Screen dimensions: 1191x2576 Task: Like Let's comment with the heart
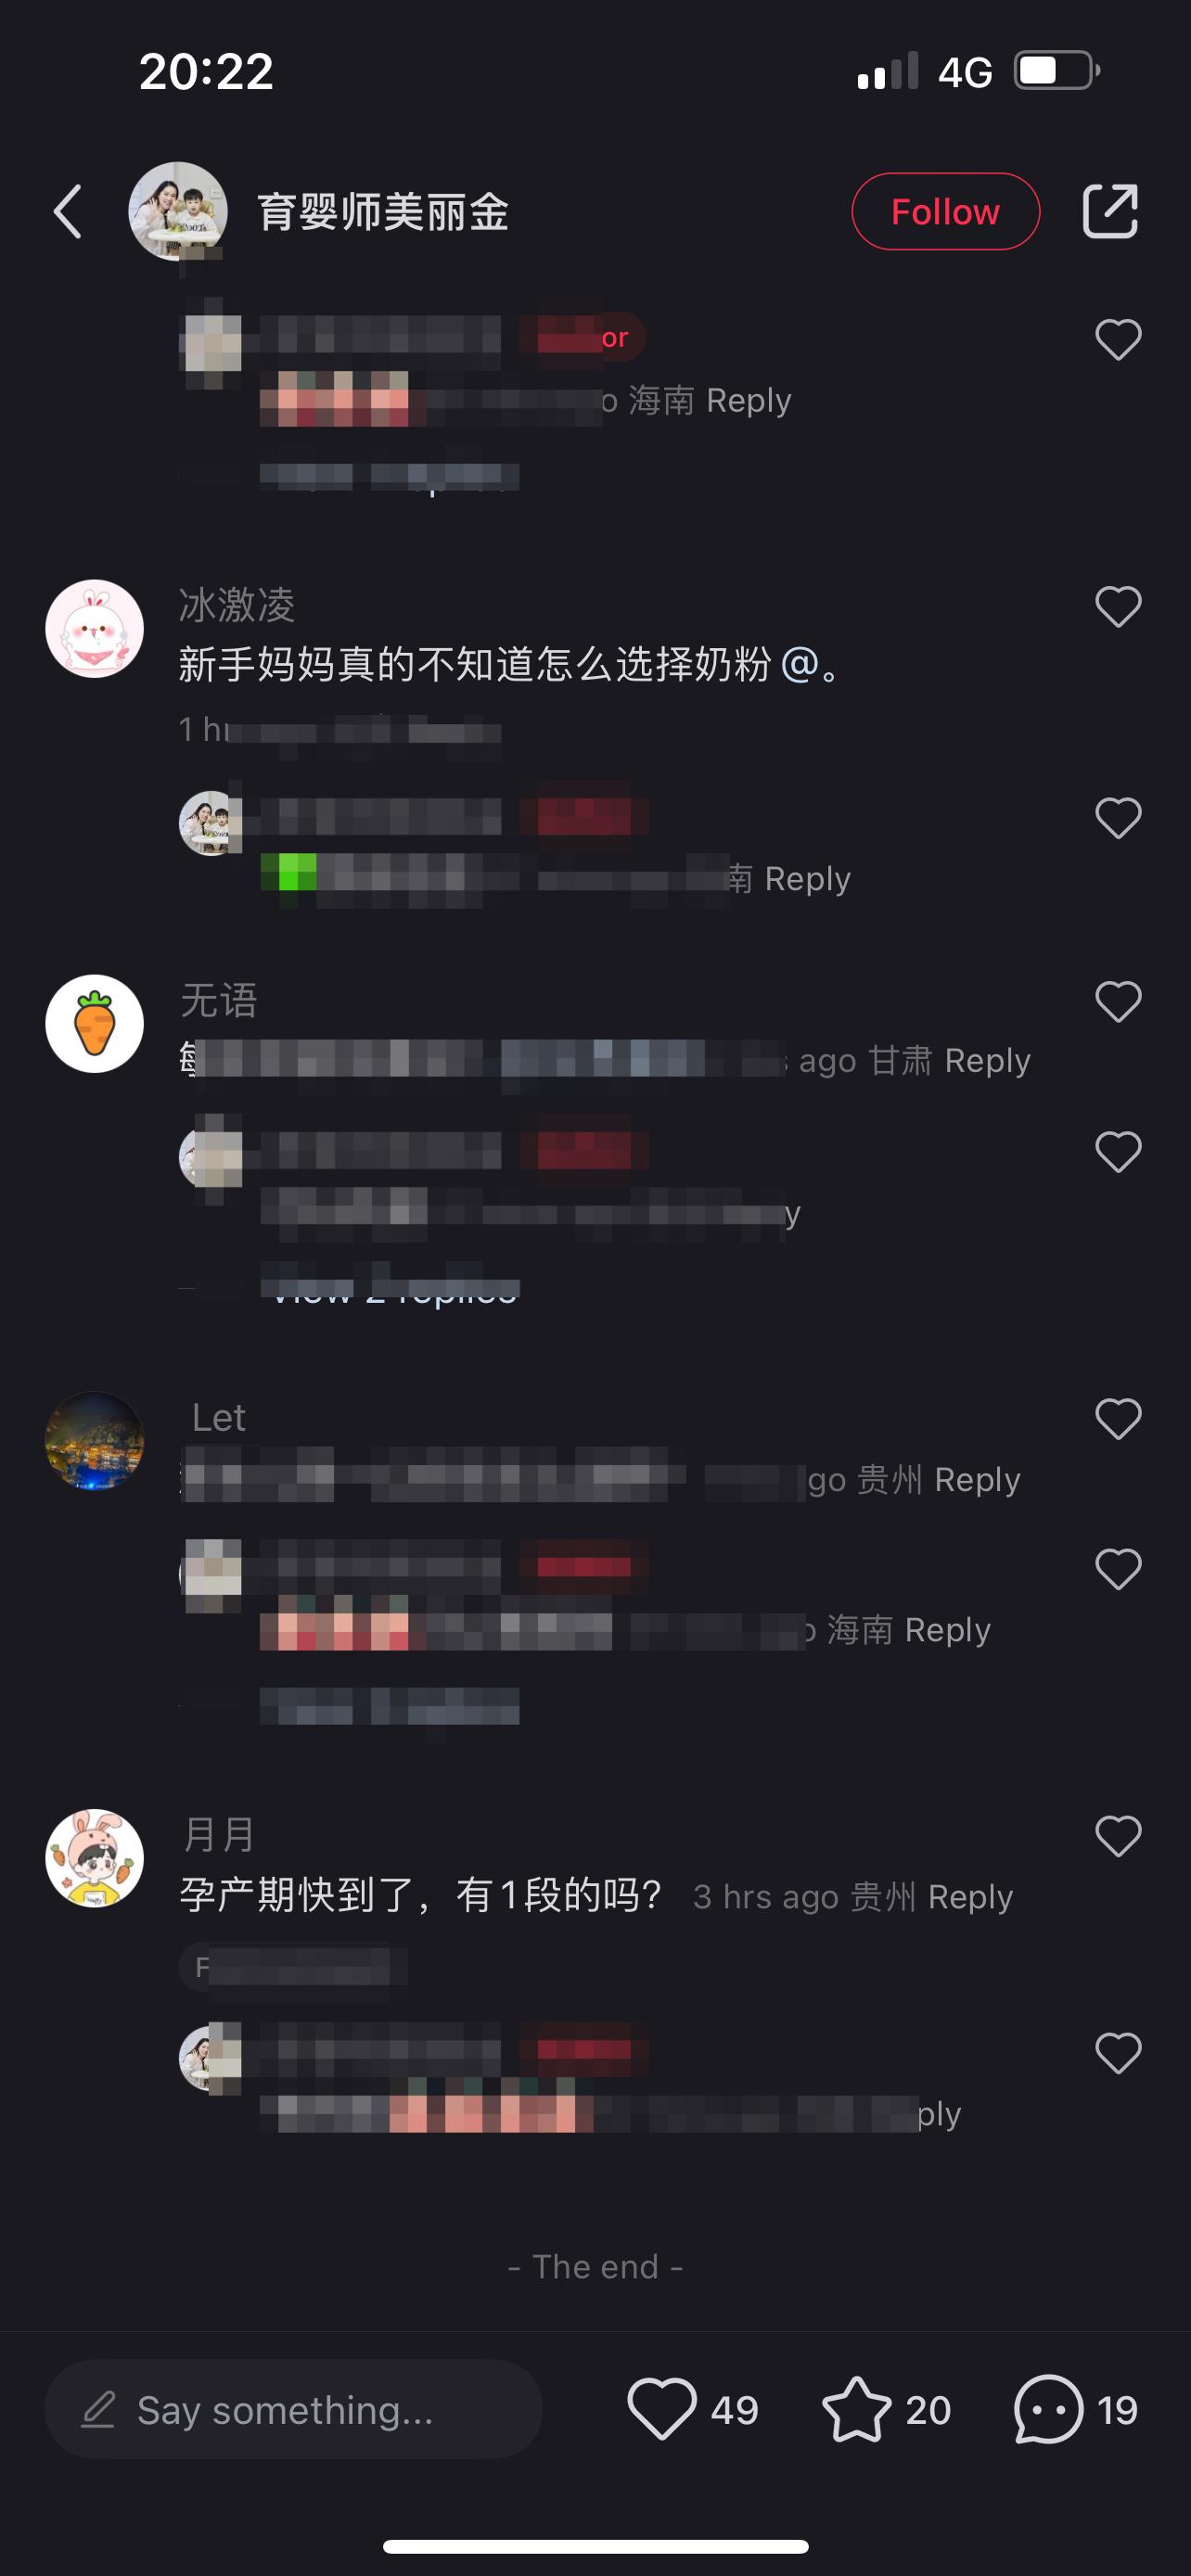coord(1118,1419)
